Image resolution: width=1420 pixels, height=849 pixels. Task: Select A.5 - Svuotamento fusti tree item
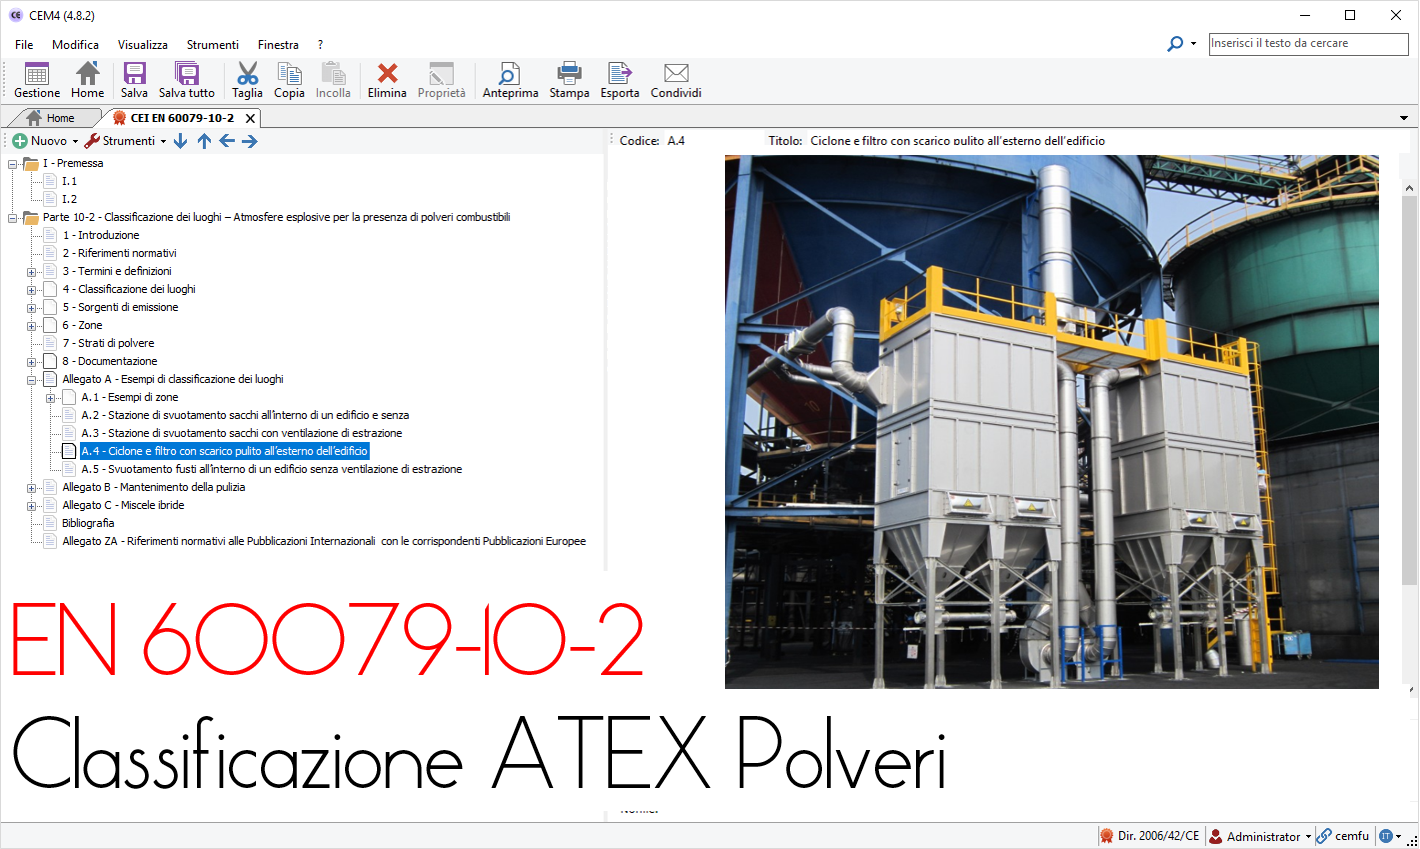coord(271,469)
